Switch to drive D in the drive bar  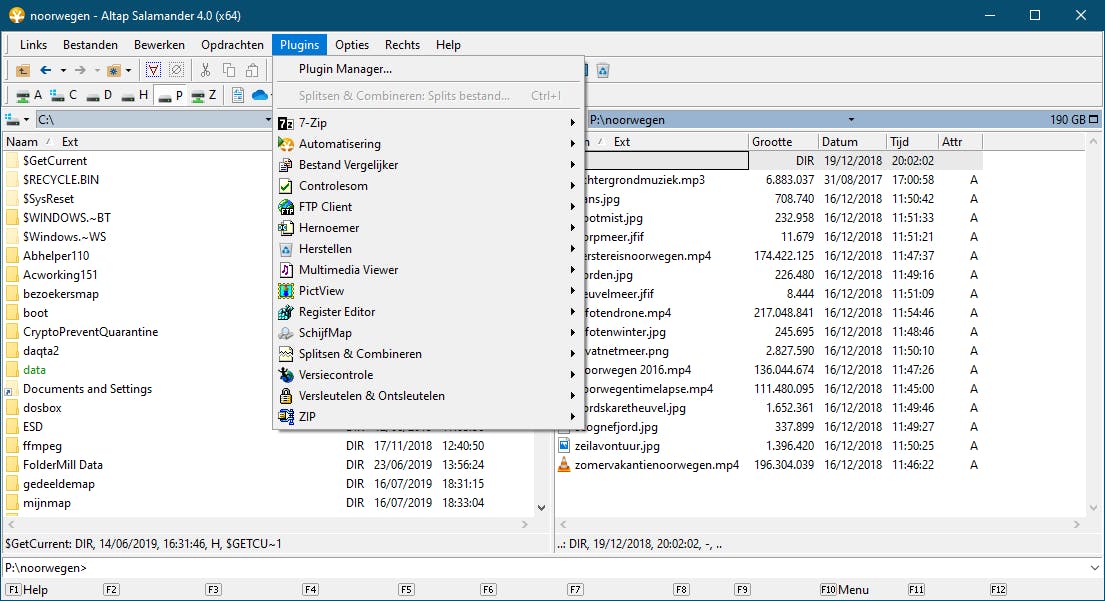click(100, 95)
